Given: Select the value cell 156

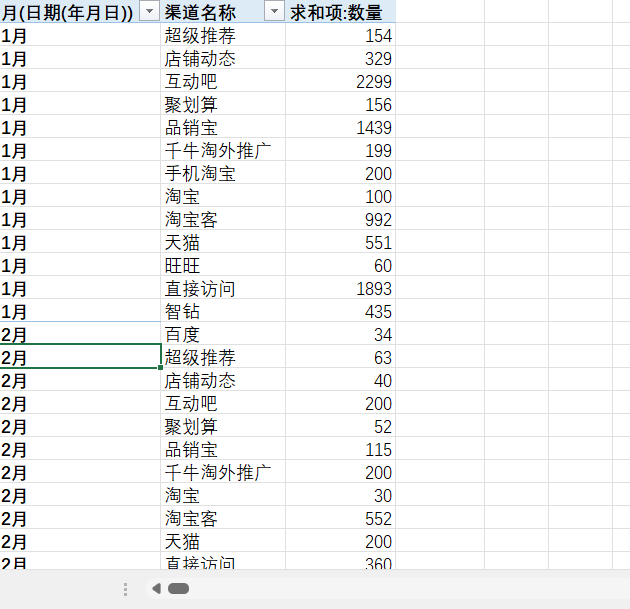Looking at the screenshot, I should point(341,104).
